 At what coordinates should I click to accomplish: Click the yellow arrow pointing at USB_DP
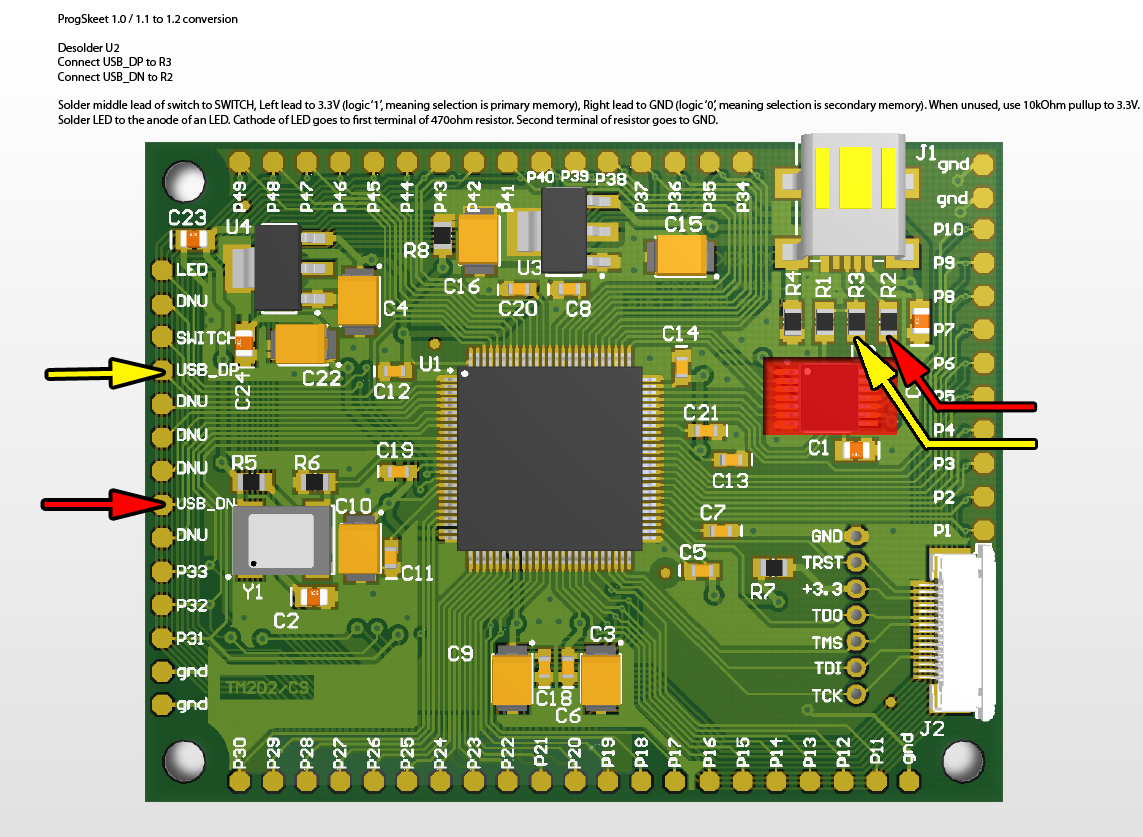[x=106, y=373]
